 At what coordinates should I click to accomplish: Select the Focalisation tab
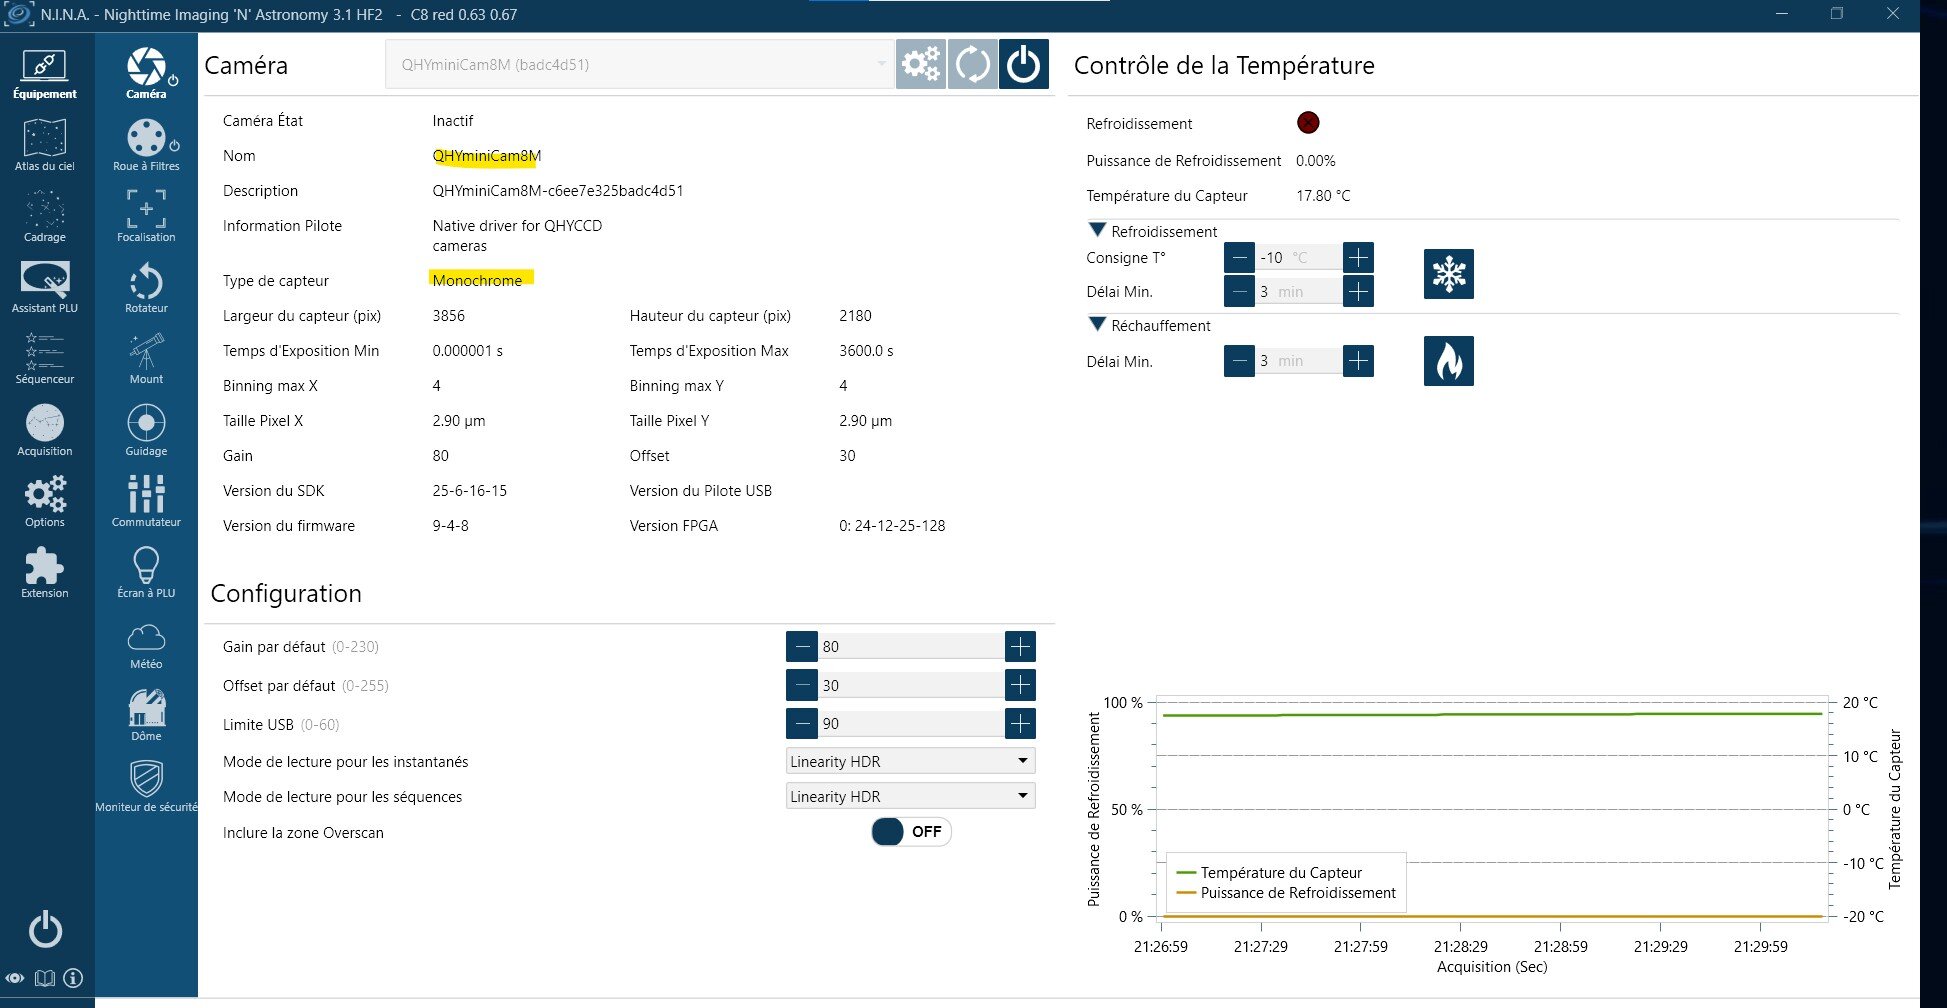pos(146,217)
